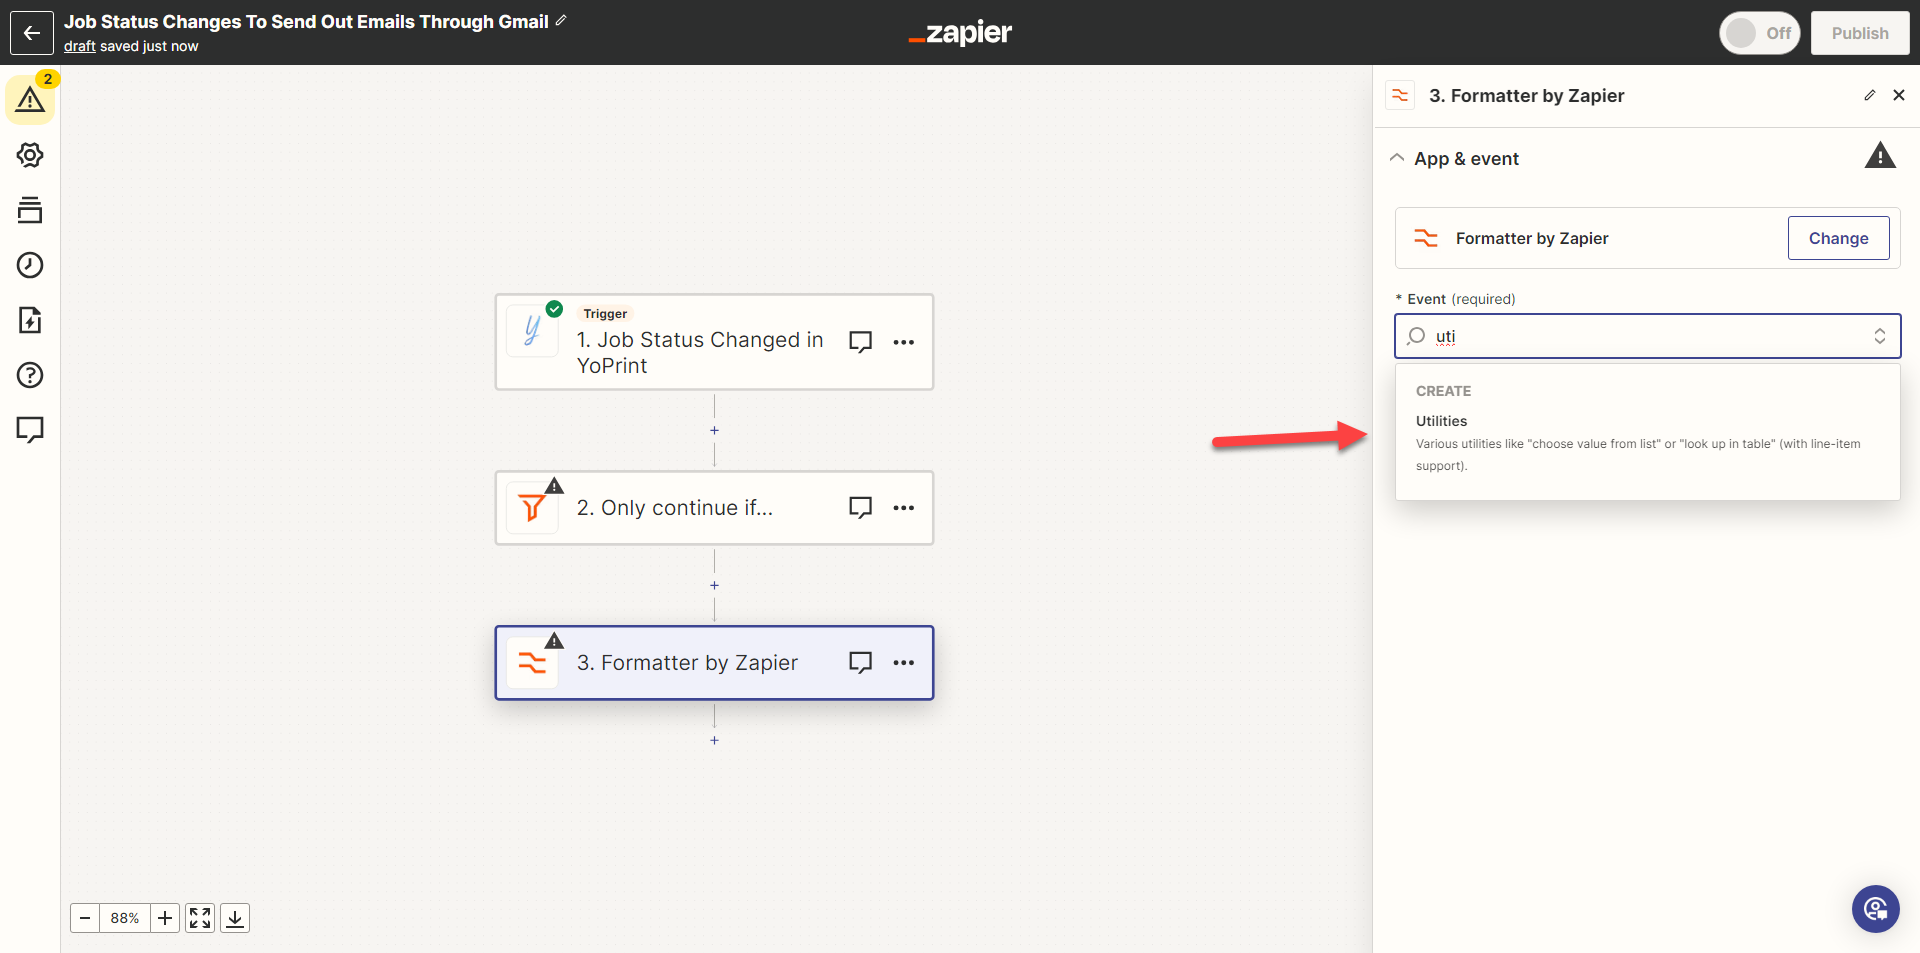1920x953 pixels.
Task: Close the Formatter by Zapier panel
Action: [1899, 95]
